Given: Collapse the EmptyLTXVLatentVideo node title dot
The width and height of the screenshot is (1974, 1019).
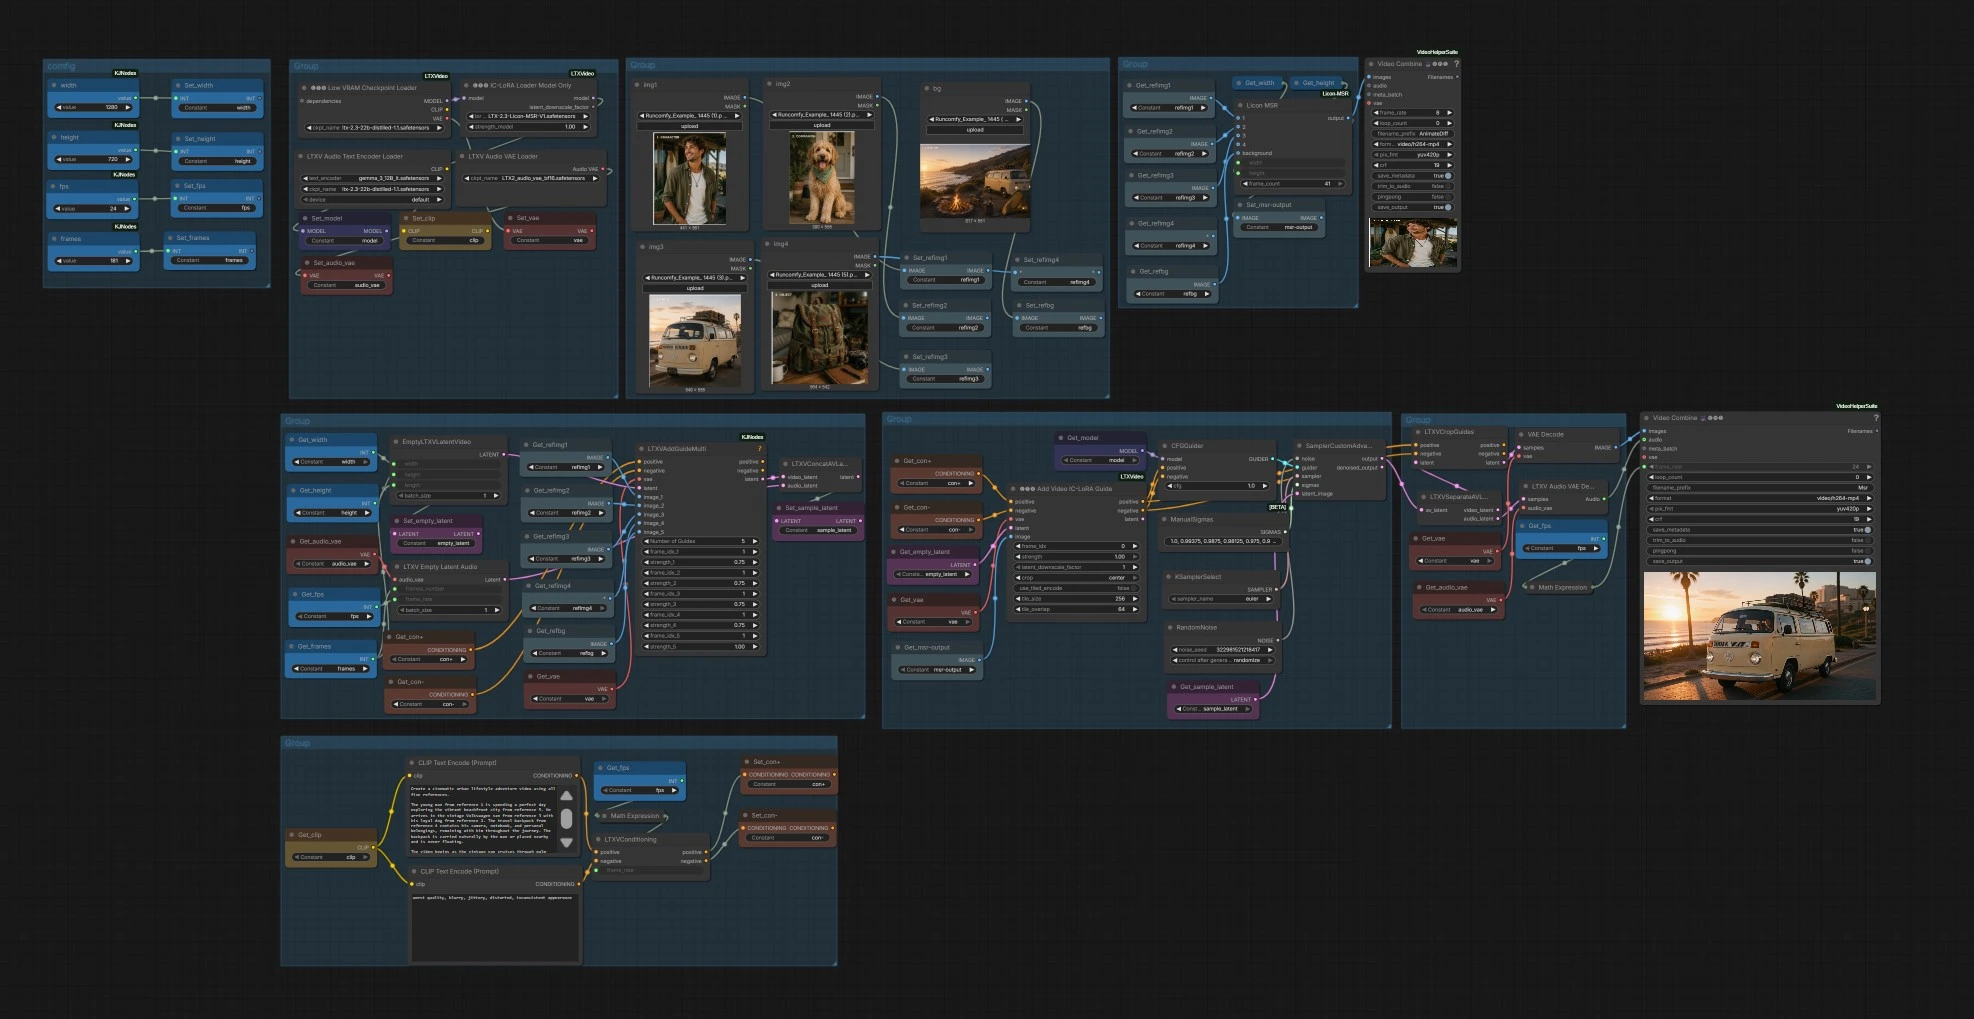Looking at the screenshot, I should tap(395, 442).
